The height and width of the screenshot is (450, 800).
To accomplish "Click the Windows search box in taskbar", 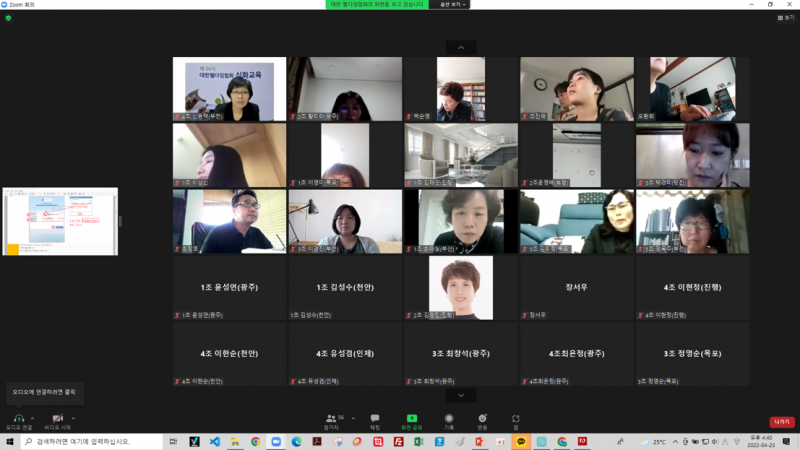I will point(90,441).
